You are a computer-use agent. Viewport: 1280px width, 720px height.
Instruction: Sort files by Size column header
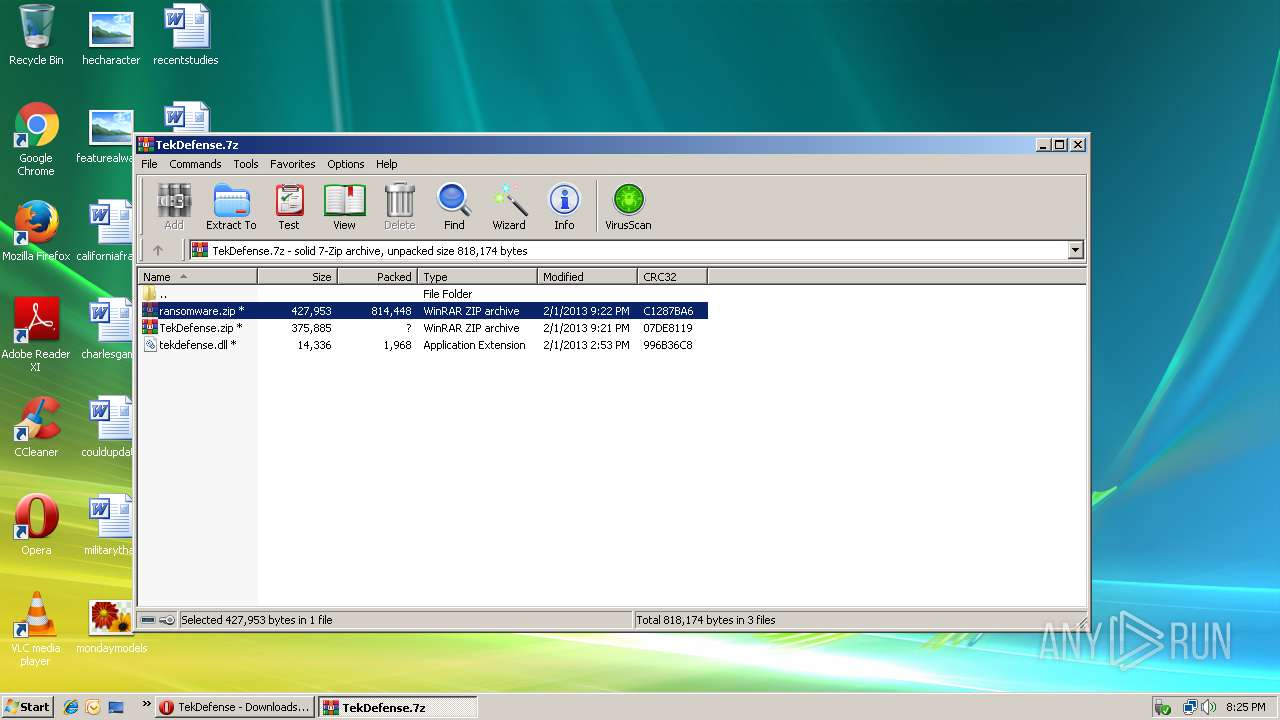[297, 277]
